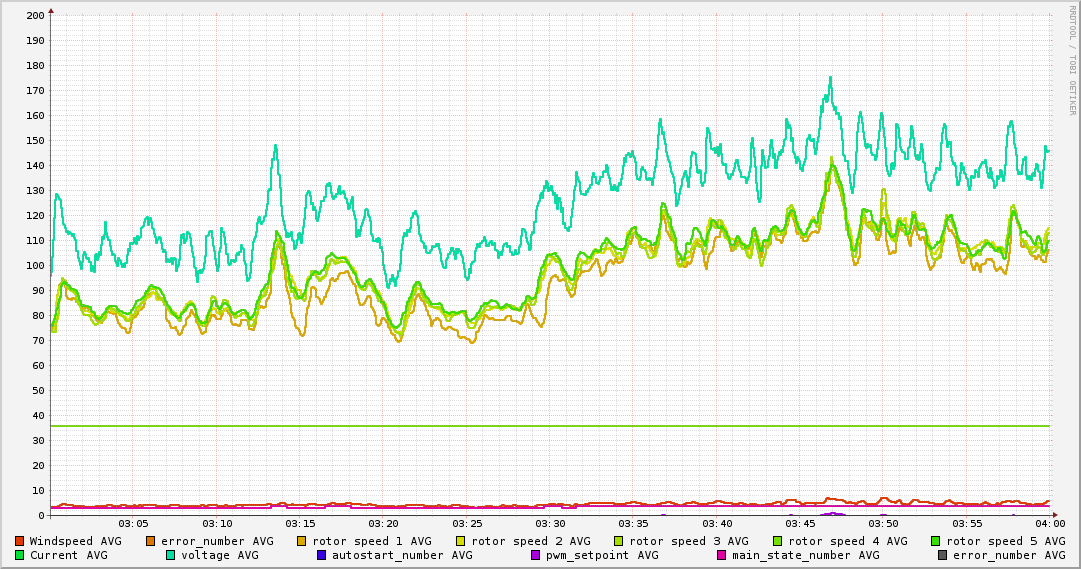Click the teal voltage AVG legend swatch
The width and height of the screenshot is (1081, 569).
click(x=170, y=555)
